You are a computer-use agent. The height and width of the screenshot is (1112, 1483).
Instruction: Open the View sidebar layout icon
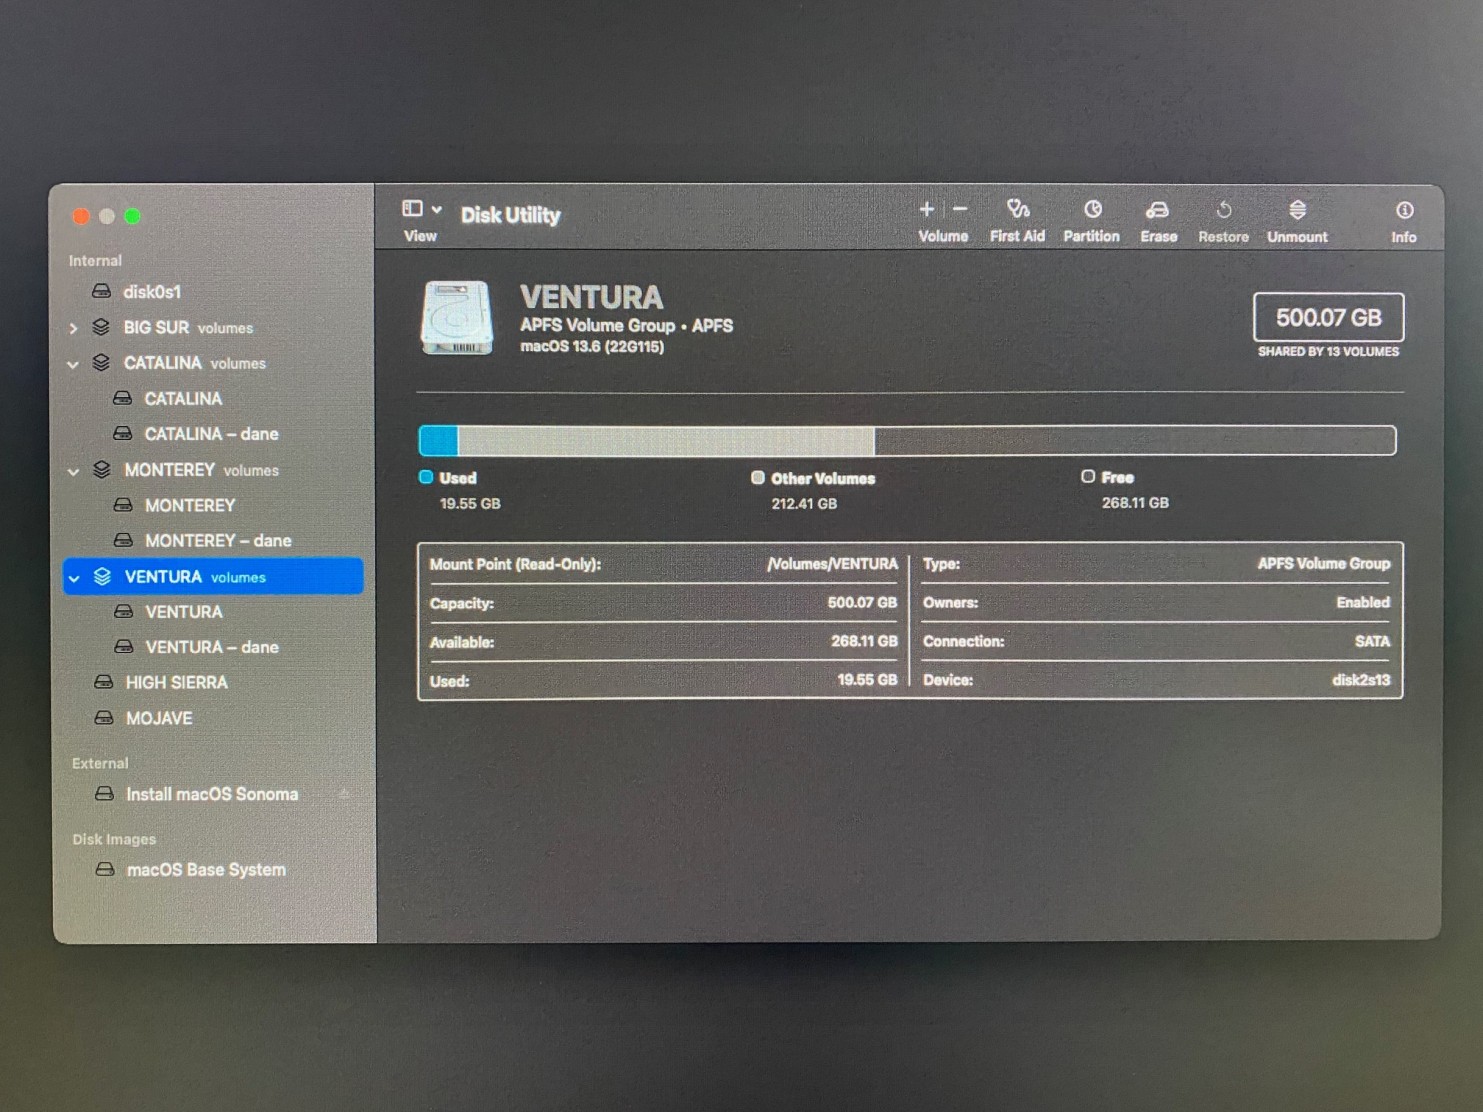pos(412,208)
